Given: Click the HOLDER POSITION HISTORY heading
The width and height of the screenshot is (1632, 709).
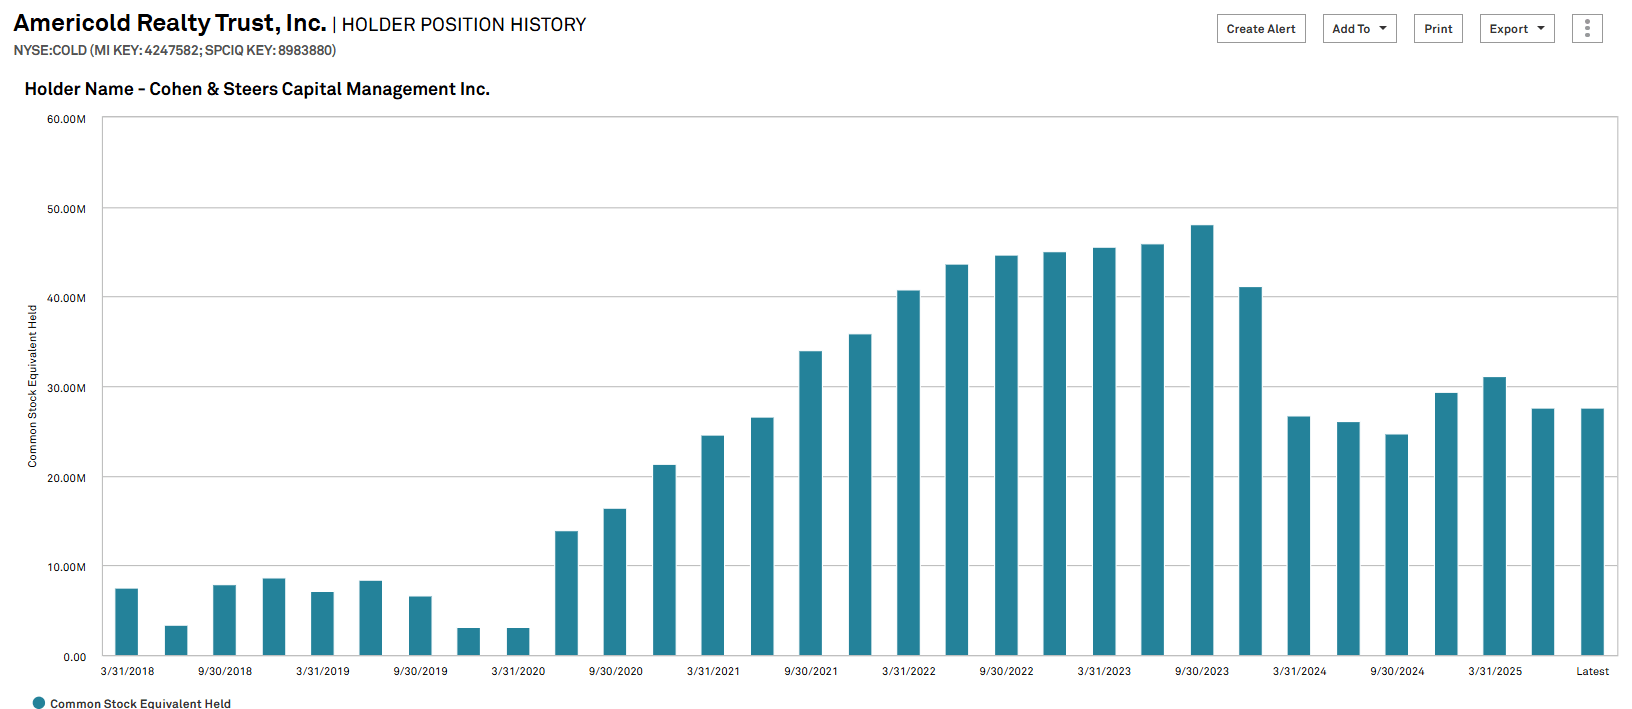Looking at the screenshot, I should (x=464, y=24).
